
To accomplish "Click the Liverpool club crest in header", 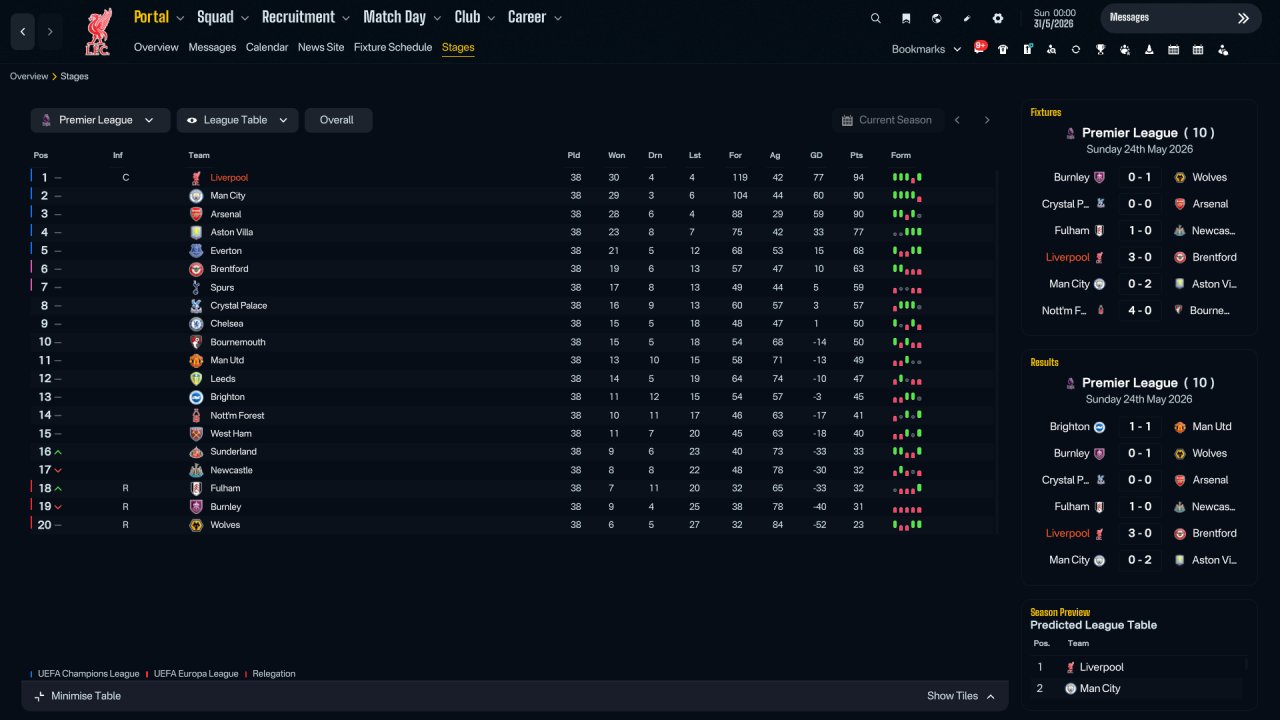I will [x=98, y=32].
